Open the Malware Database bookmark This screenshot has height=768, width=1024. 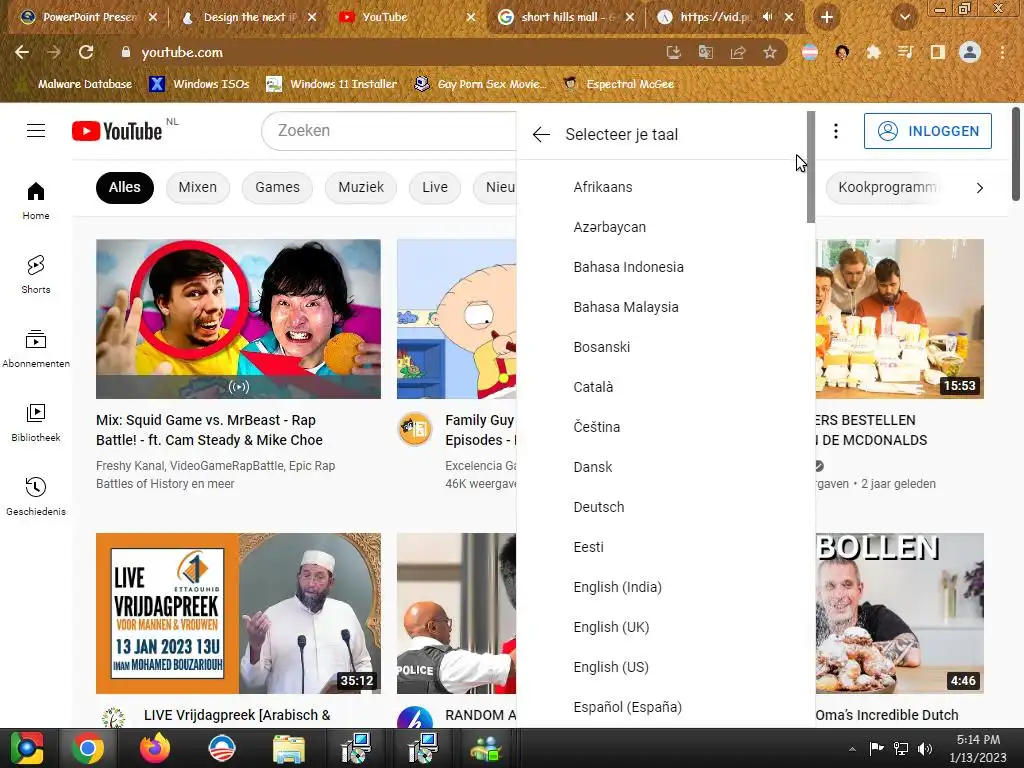coord(77,84)
